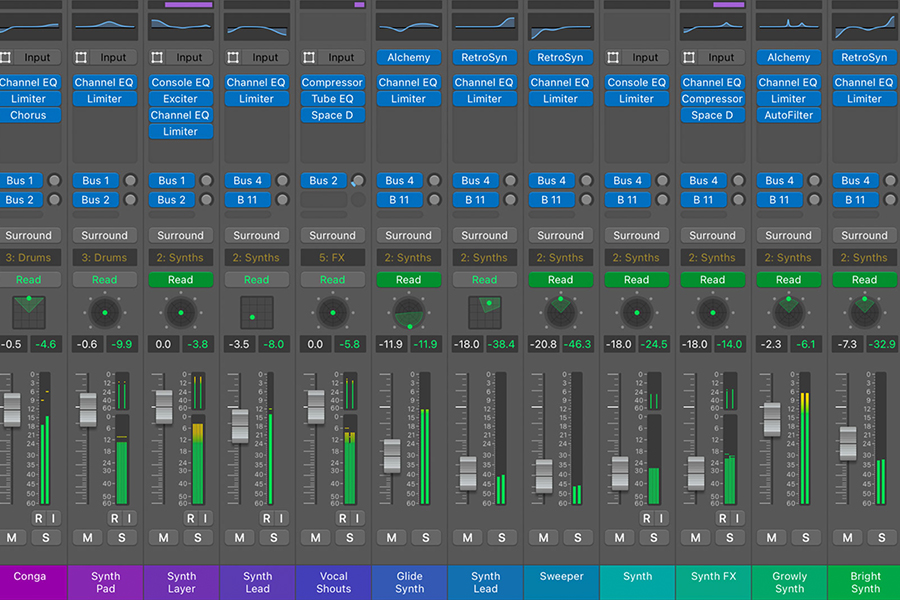The image size is (900, 600).
Task: Solo the Sweeper channel
Action: point(577,538)
